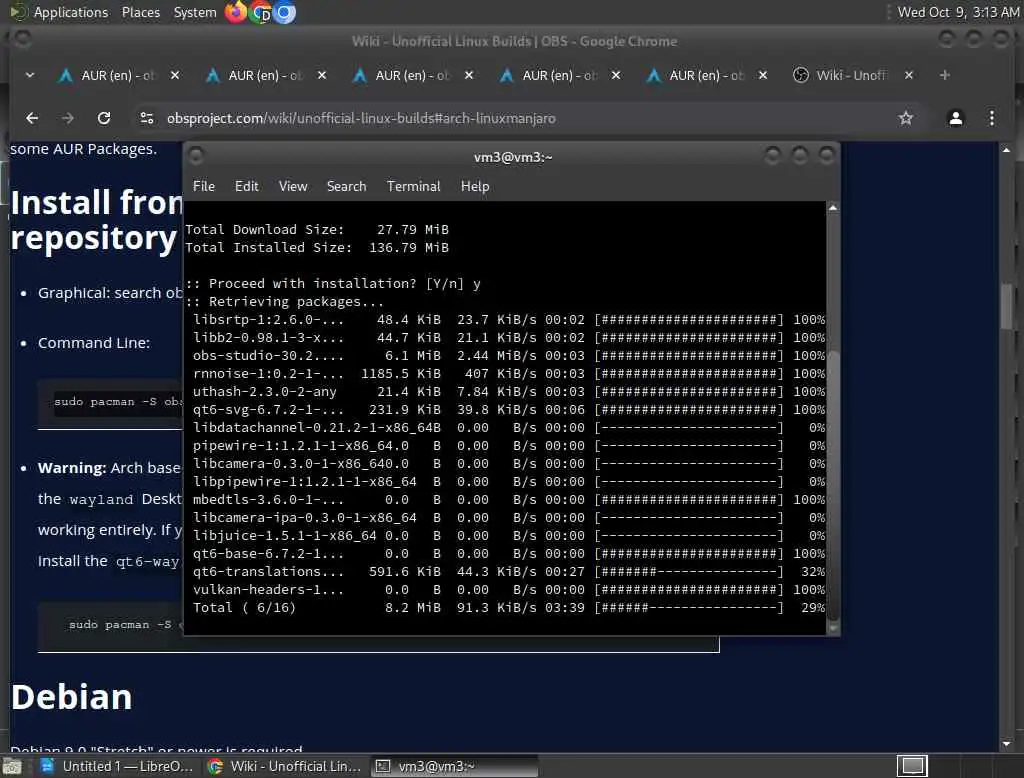Click the workspace switcher in bottom panel
This screenshot has height=778, width=1024.
coord(912,766)
